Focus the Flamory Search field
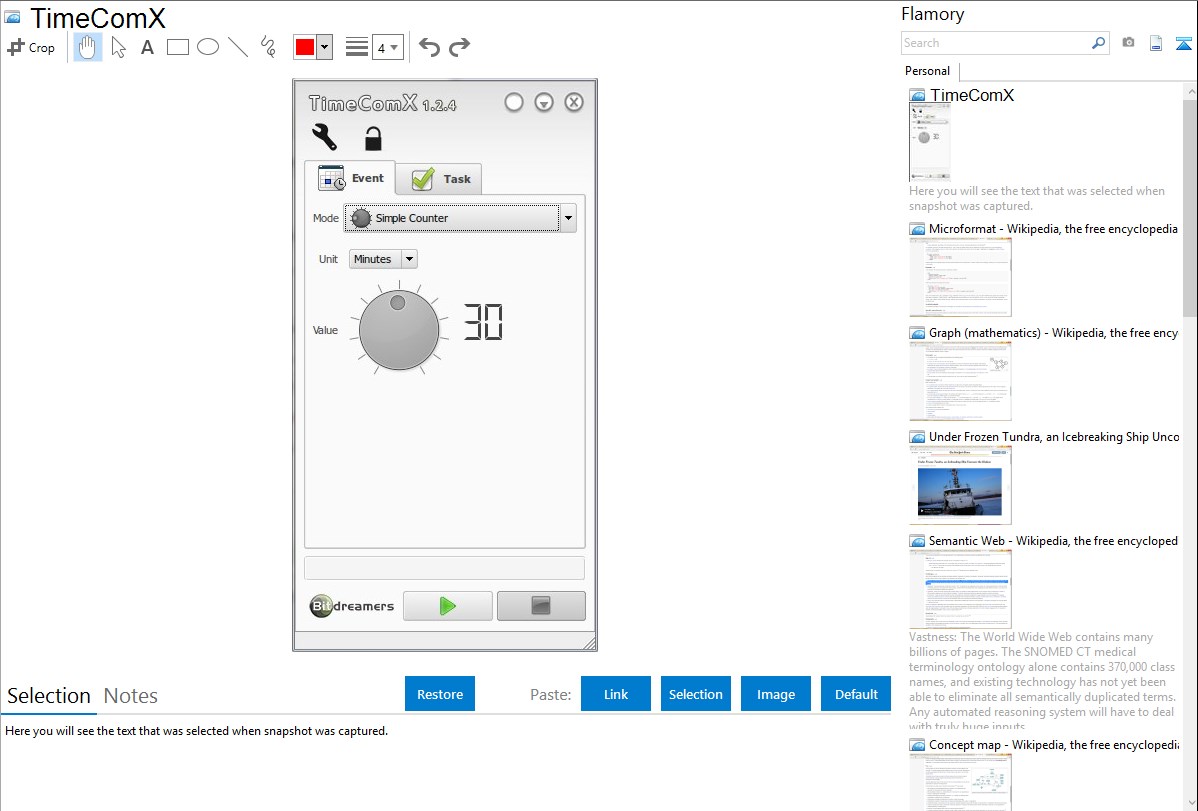 click(x=996, y=43)
